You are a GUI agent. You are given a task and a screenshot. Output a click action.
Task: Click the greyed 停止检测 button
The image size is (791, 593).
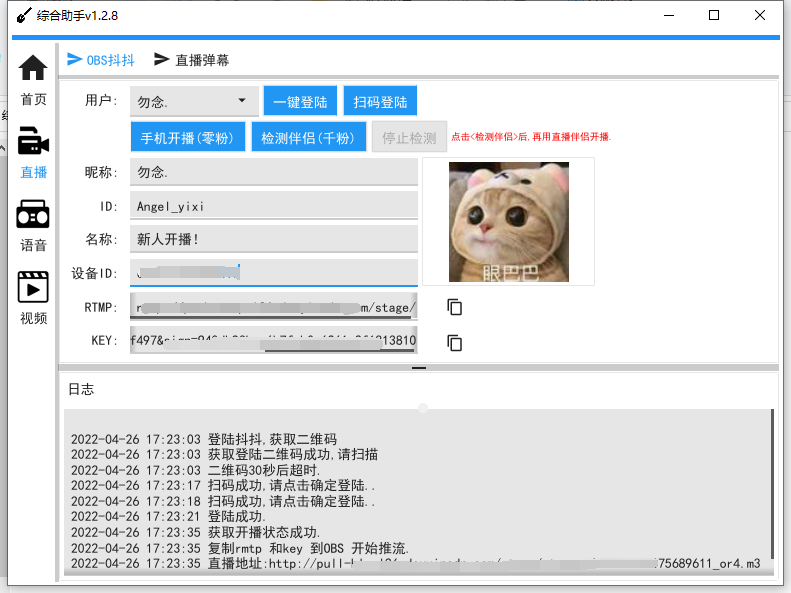(x=409, y=137)
